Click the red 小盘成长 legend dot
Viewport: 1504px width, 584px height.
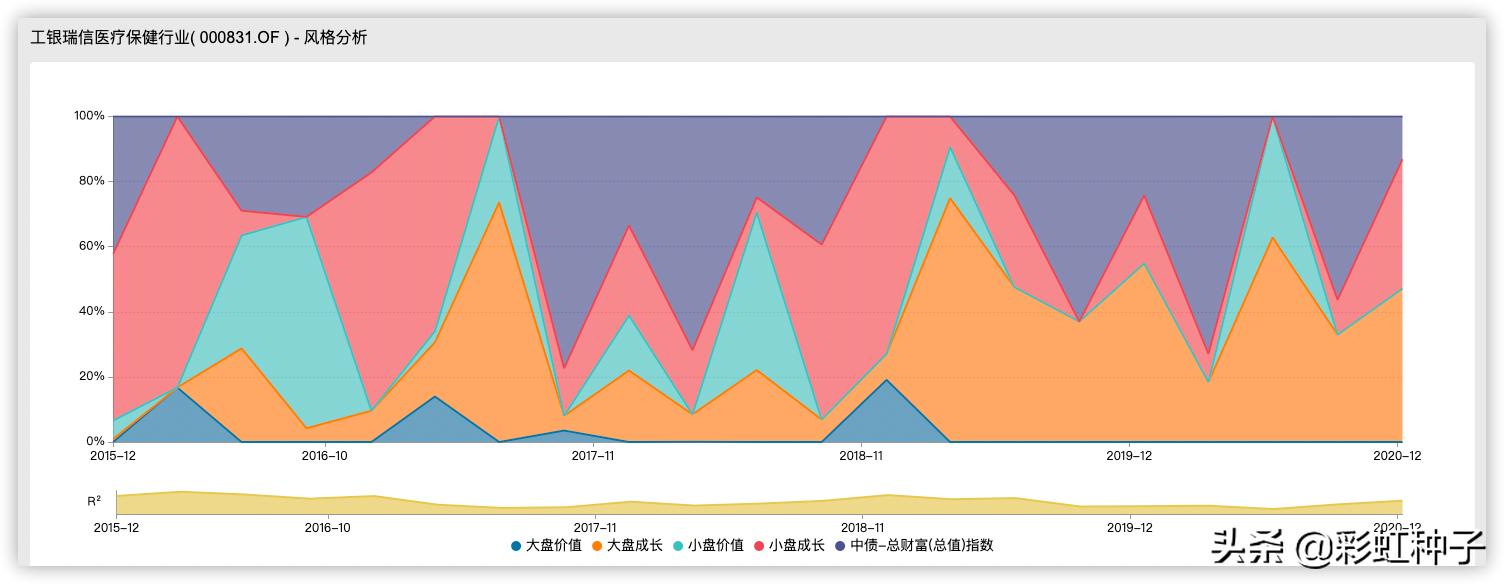pyautogui.click(x=759, y=544)
